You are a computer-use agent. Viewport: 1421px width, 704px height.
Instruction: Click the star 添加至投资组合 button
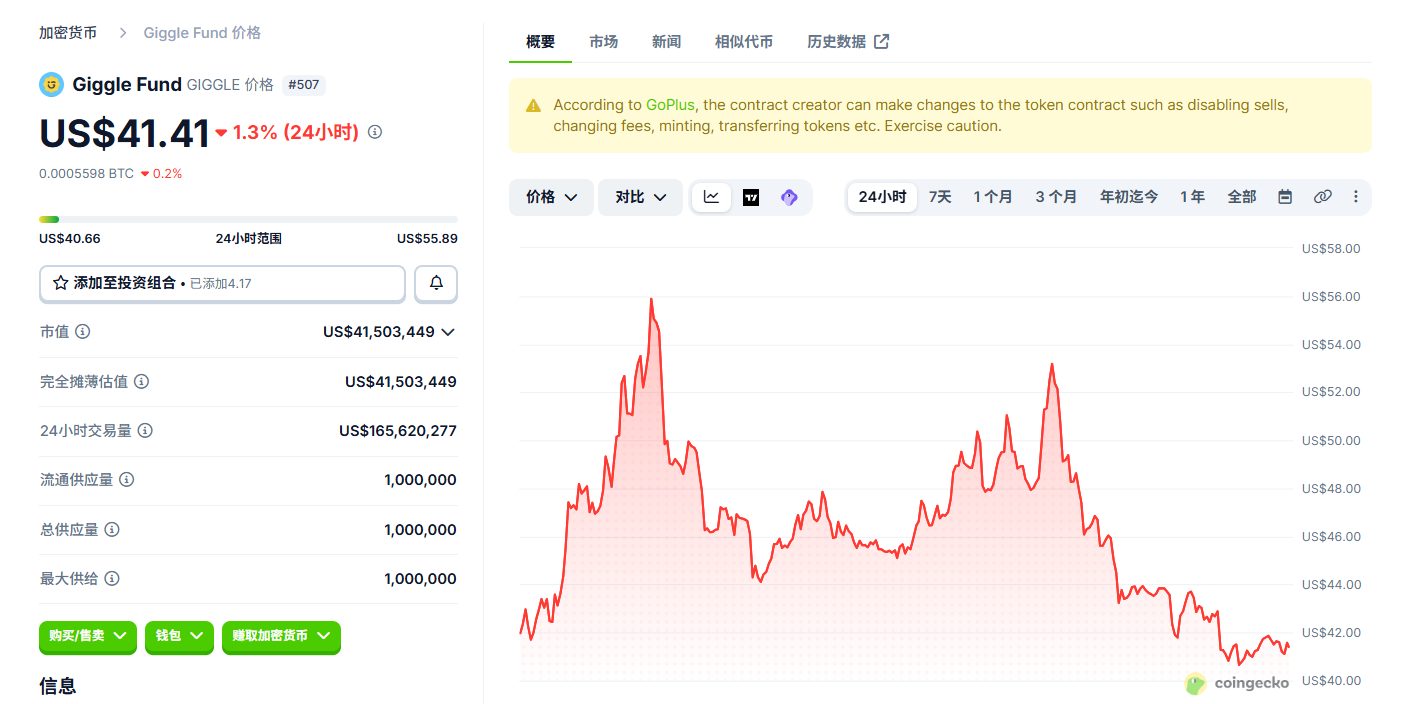[222, 283]
